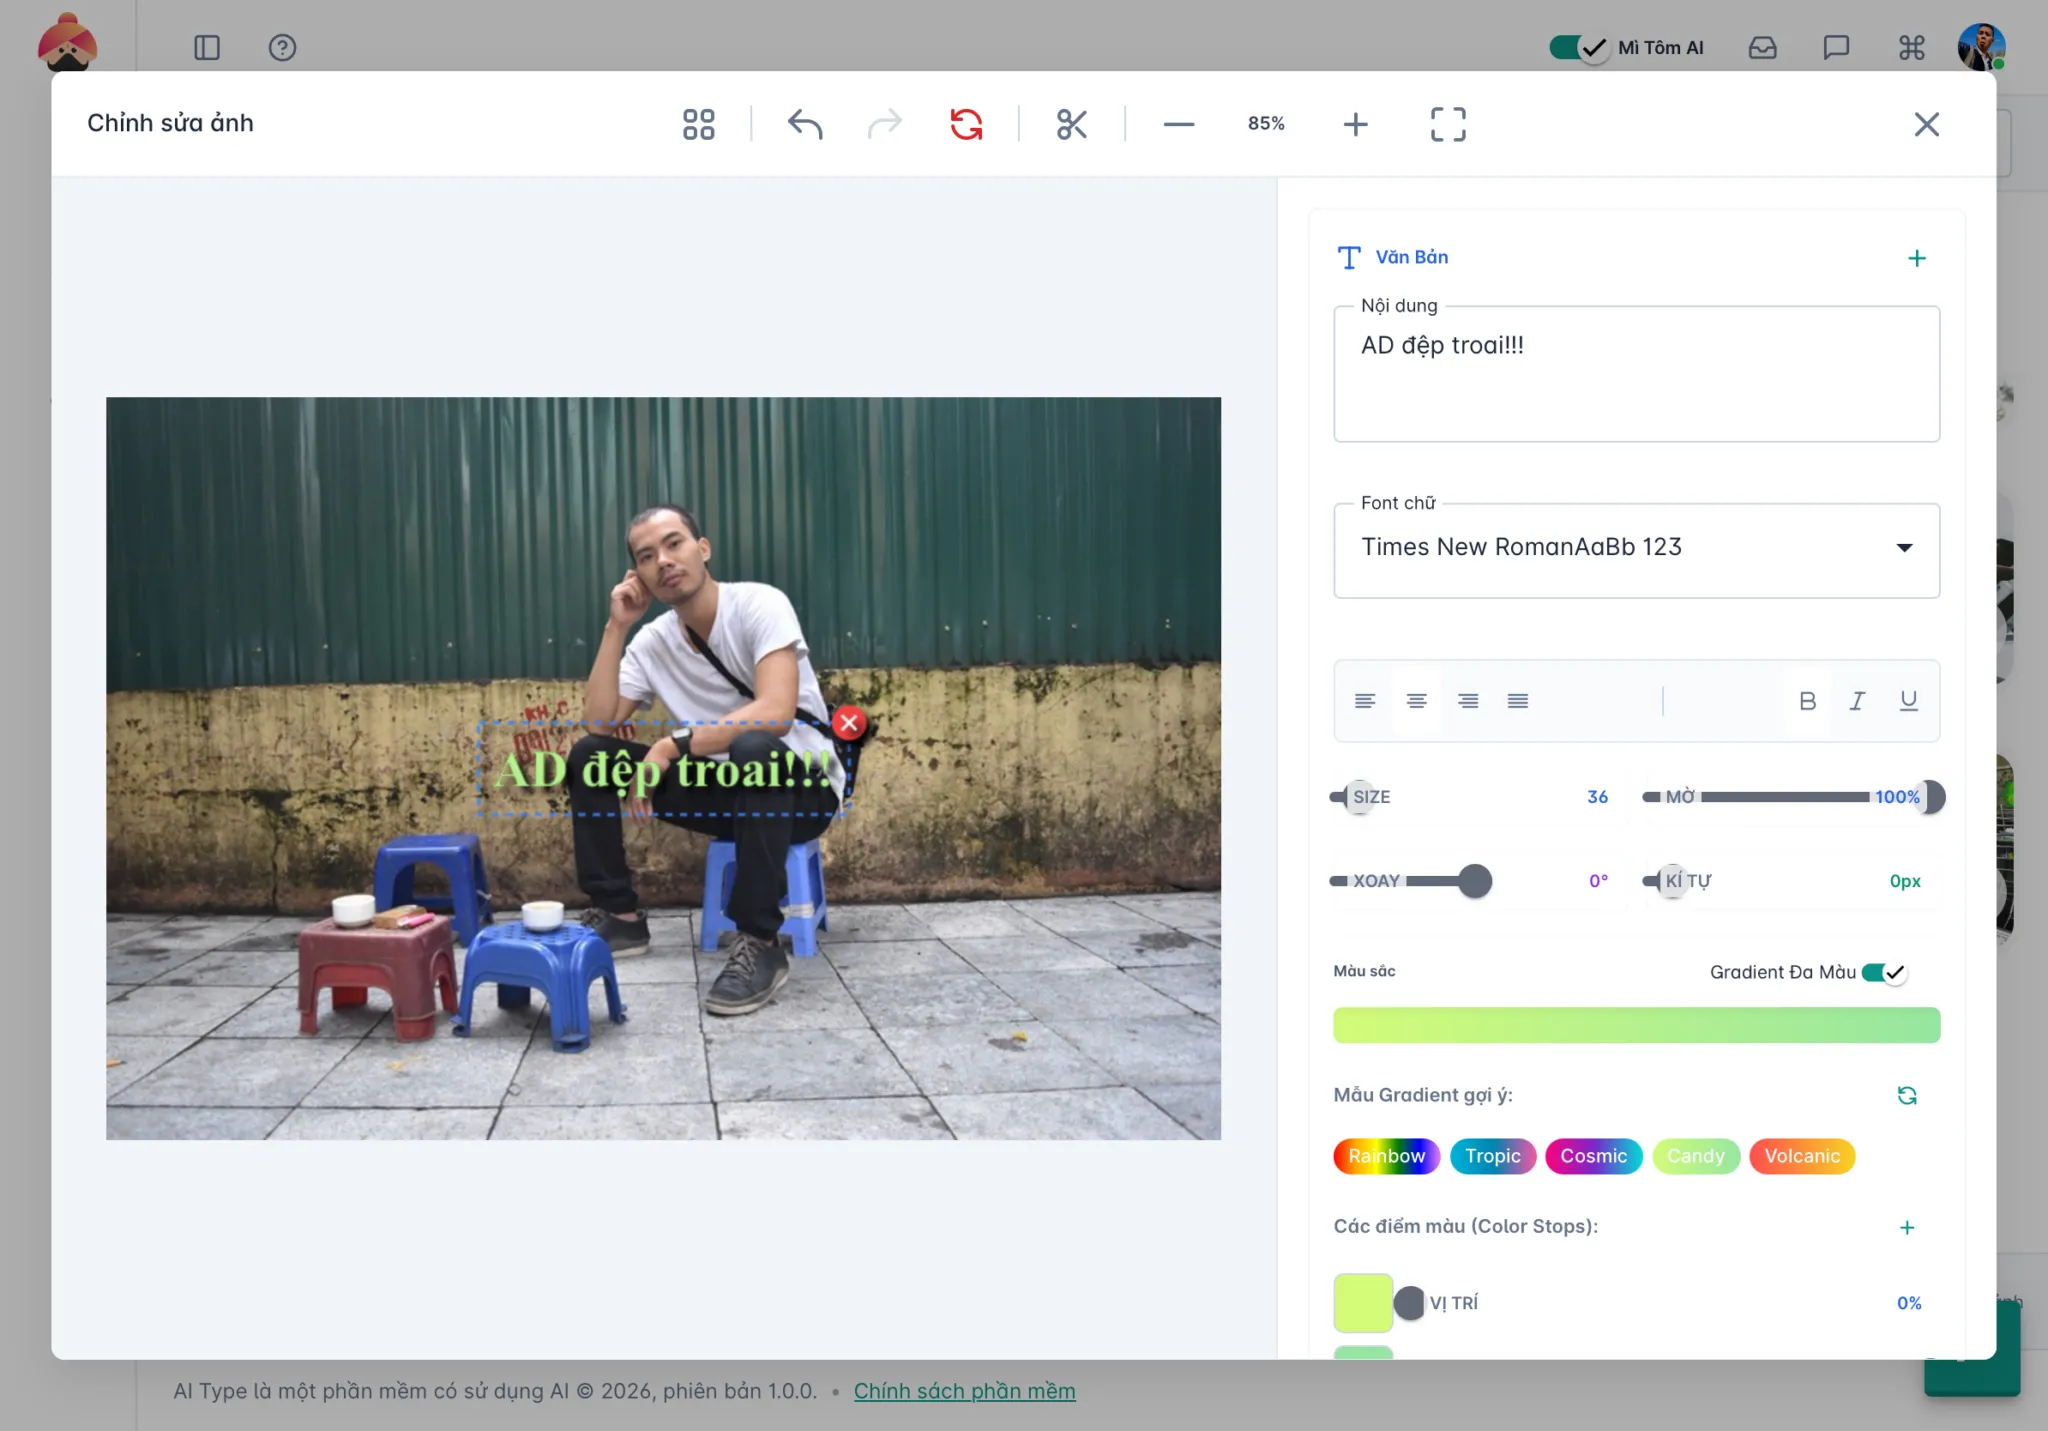Click the red reset rotation icon
Image resolution: width=2048 pixels, height=1431 pixels.
[966, 124]
